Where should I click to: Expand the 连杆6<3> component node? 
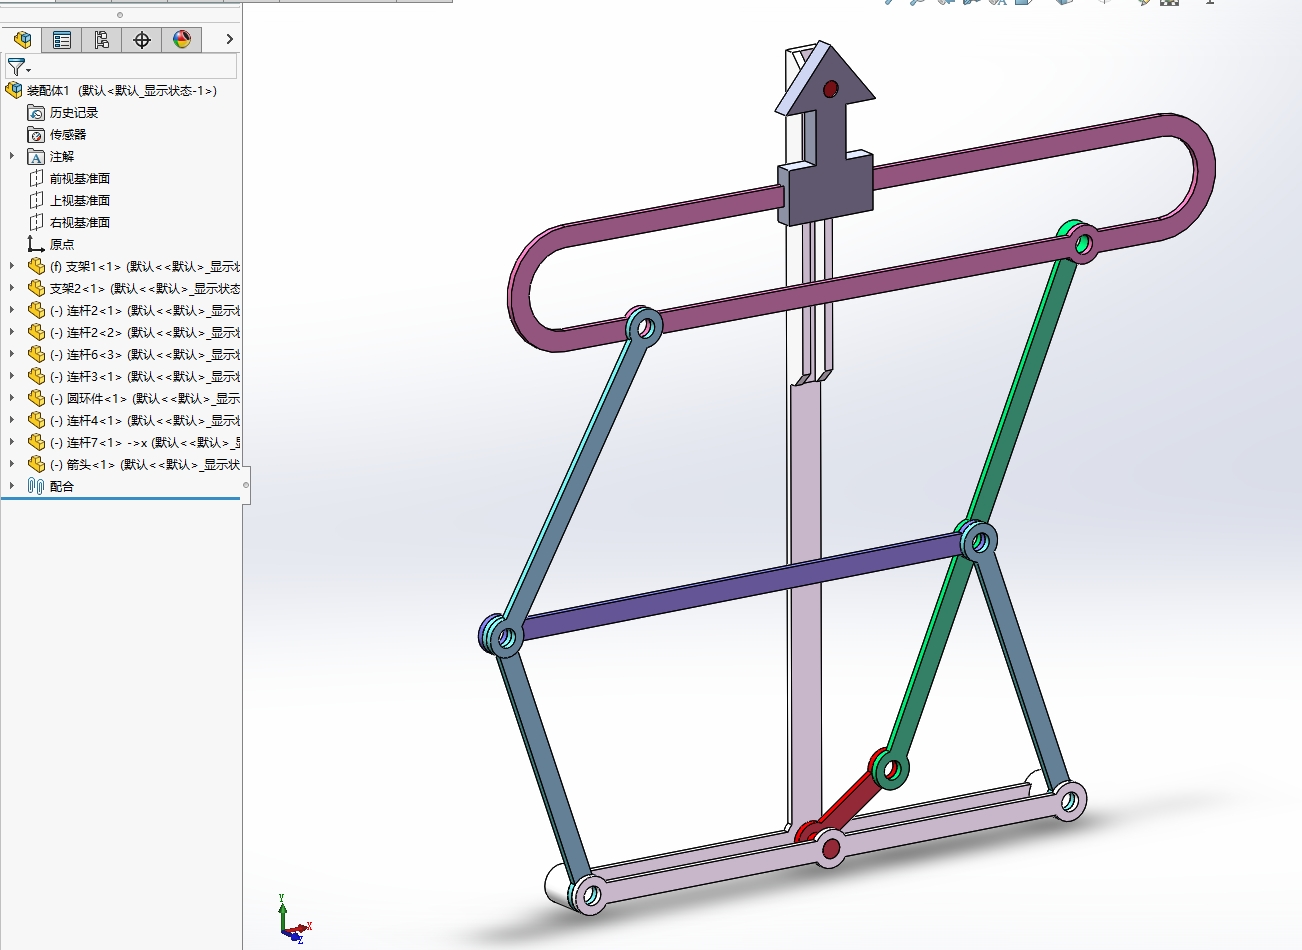pyautogui.click(x=12, y=354)
